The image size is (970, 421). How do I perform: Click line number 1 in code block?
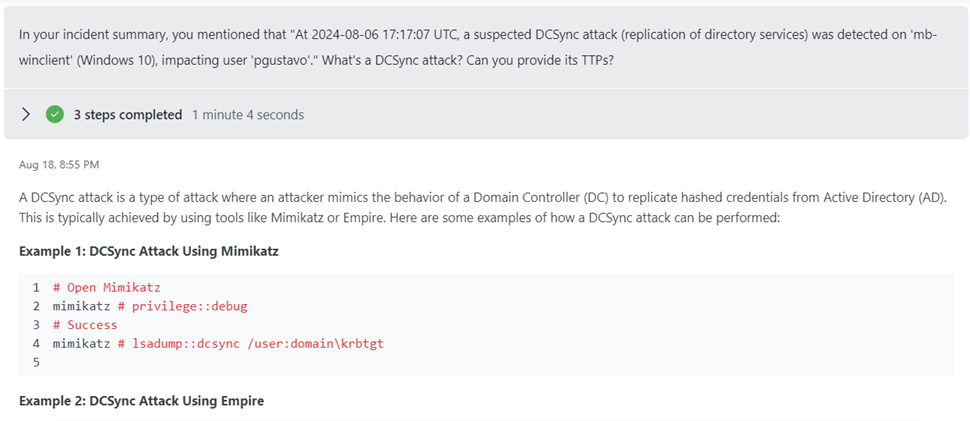tap(36, 287)
